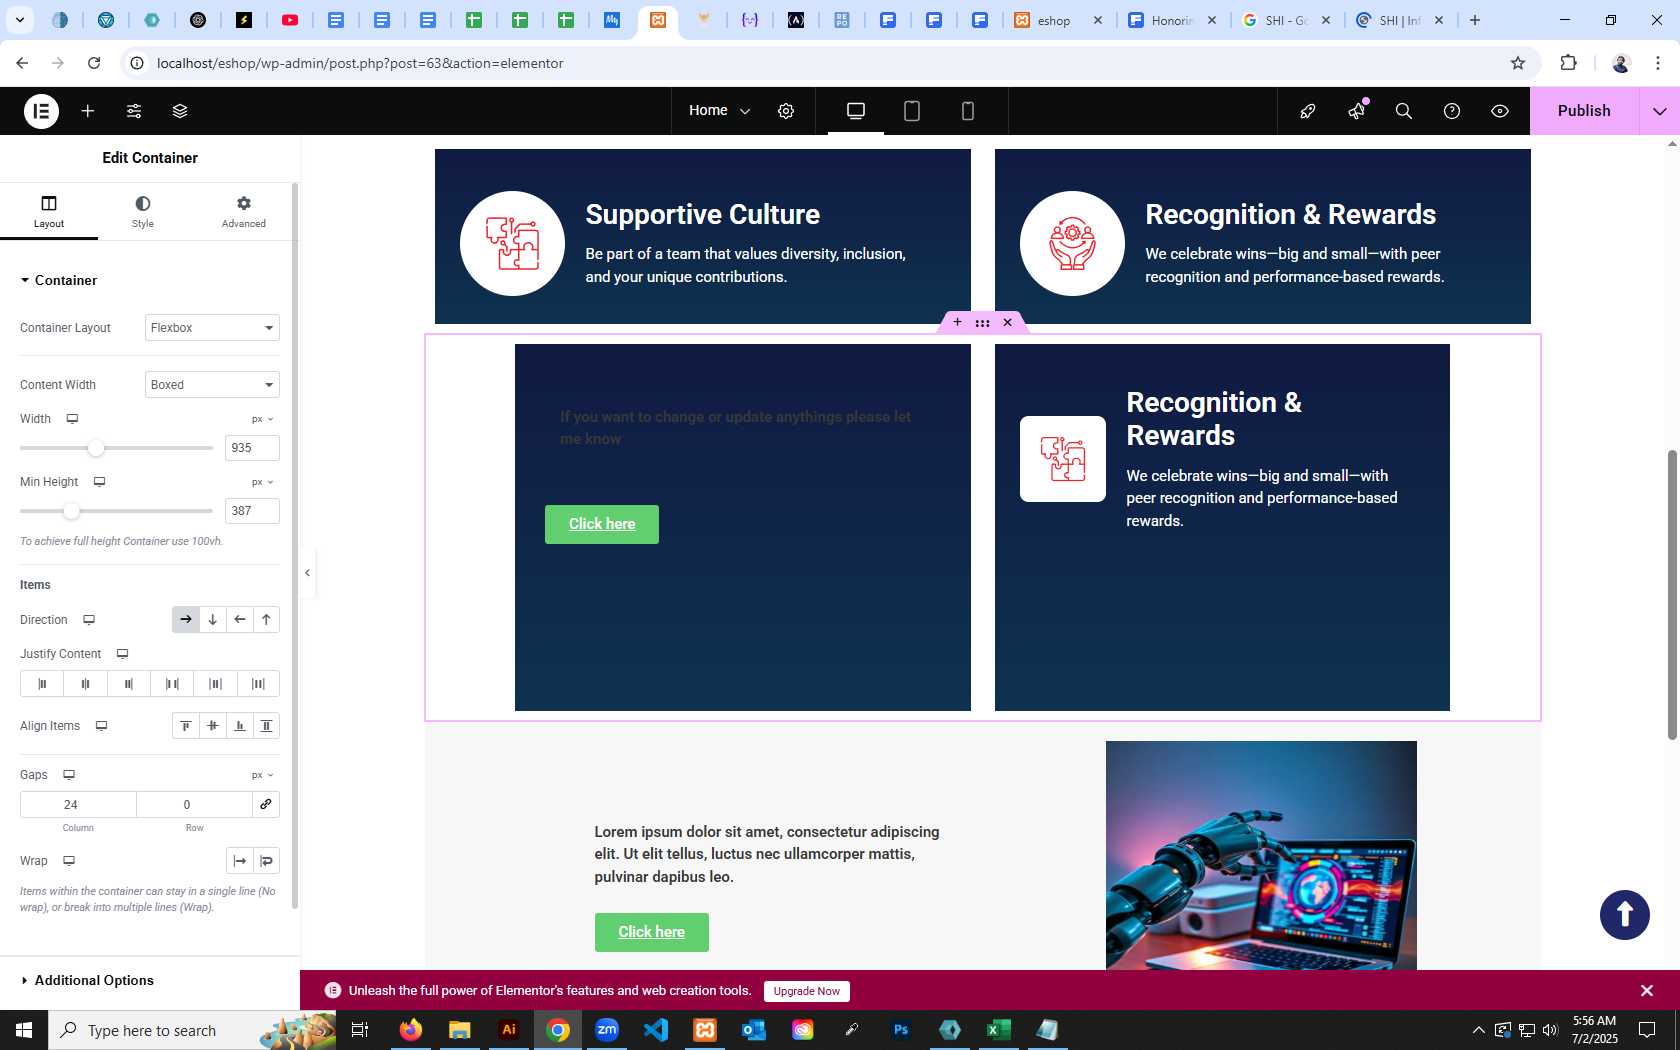Click the Add Element plus icon

(88, 111)
